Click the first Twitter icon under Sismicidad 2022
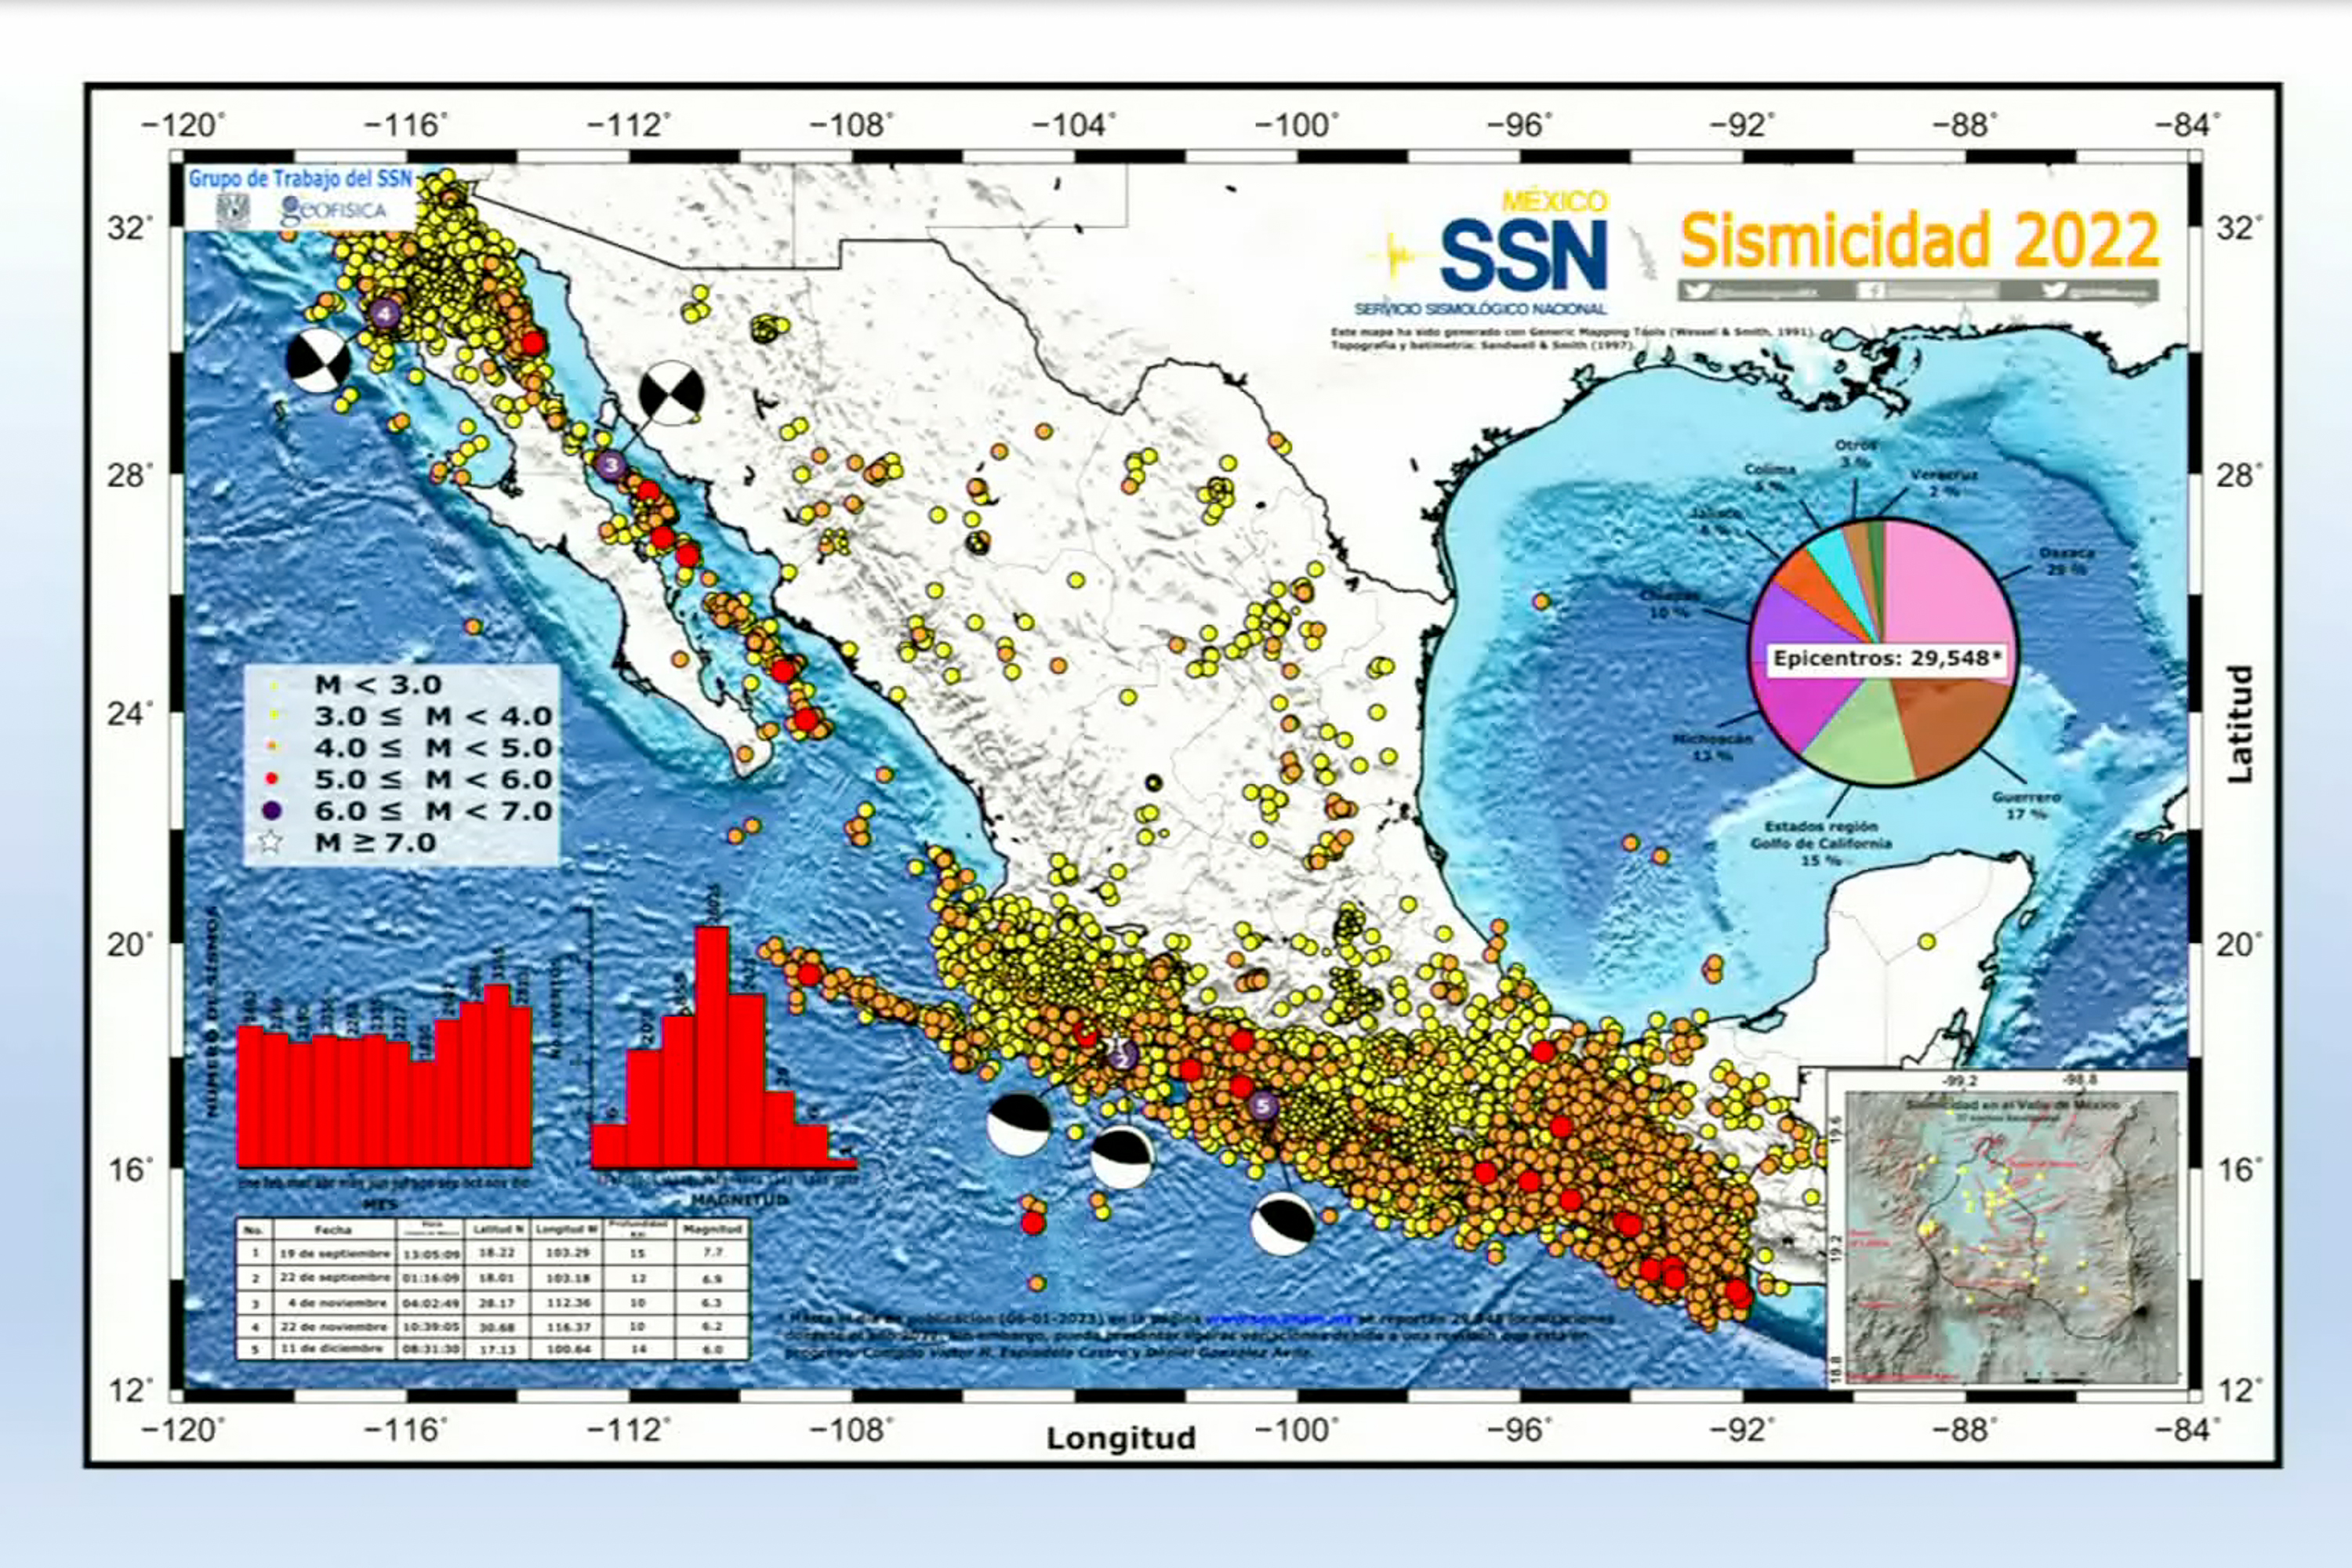The height and width of the screenshot is (1568, 2352). point(1699,291)
